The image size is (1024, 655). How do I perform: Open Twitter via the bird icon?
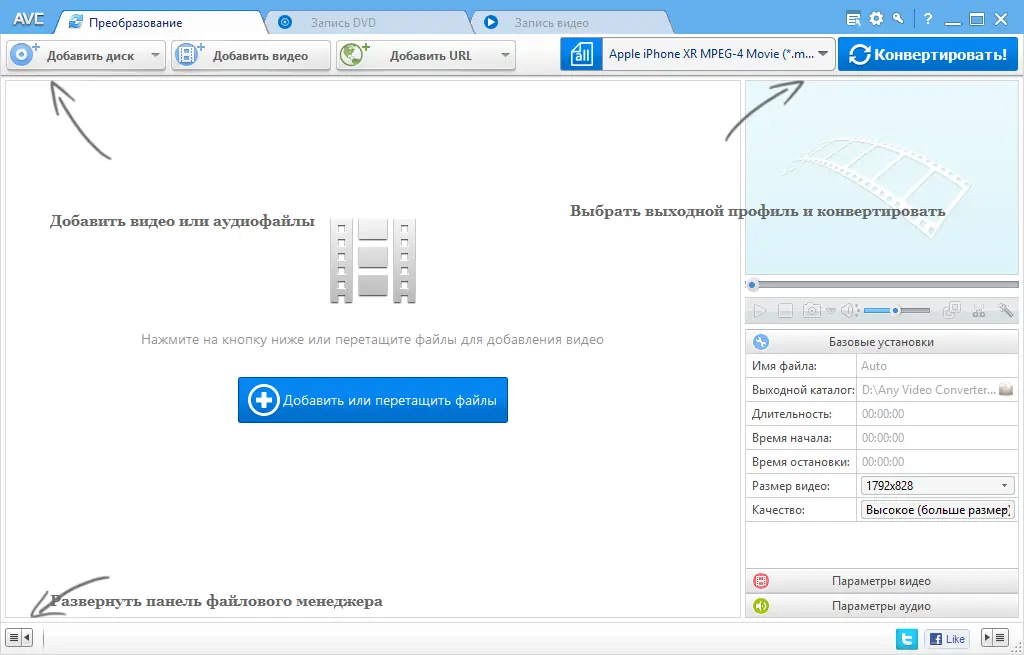(x=906, y=638)
